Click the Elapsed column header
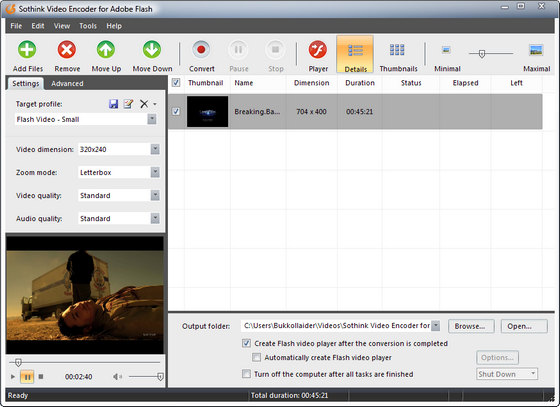This screenshot has width=560, height=407. tap(465, 83)
